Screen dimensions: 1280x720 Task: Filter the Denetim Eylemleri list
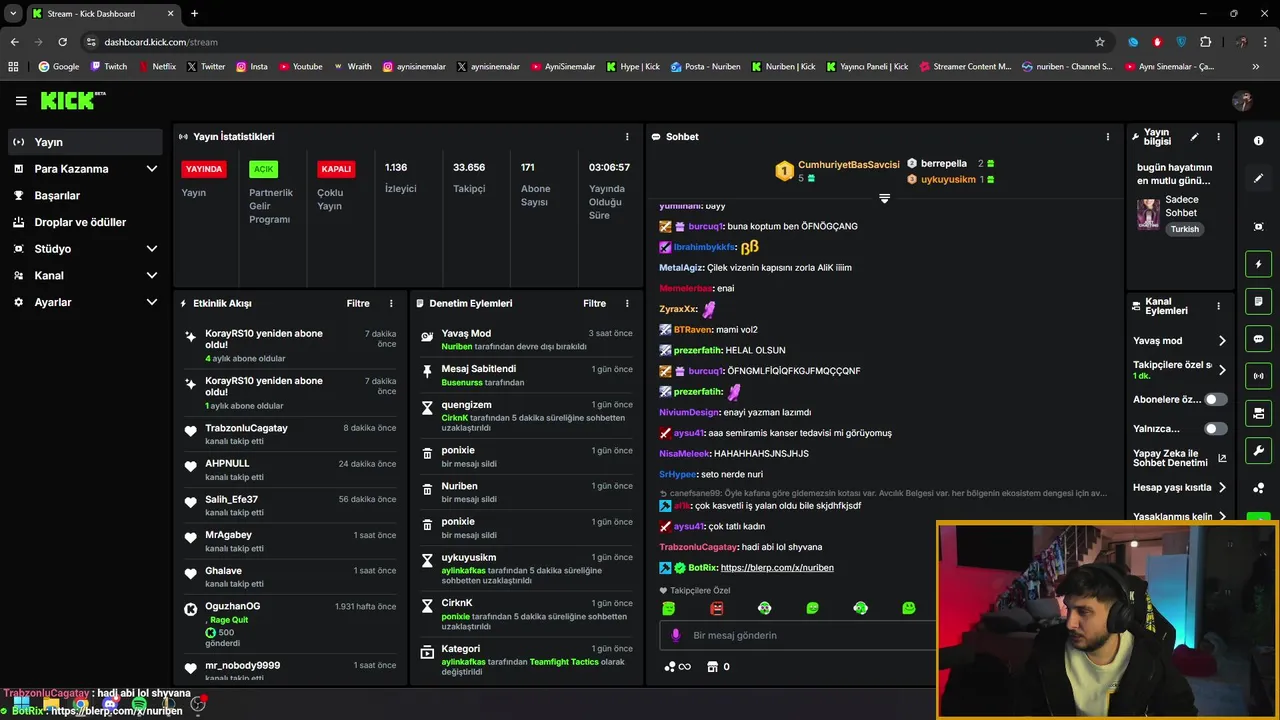pyautogui.click(x=594, y=303)
